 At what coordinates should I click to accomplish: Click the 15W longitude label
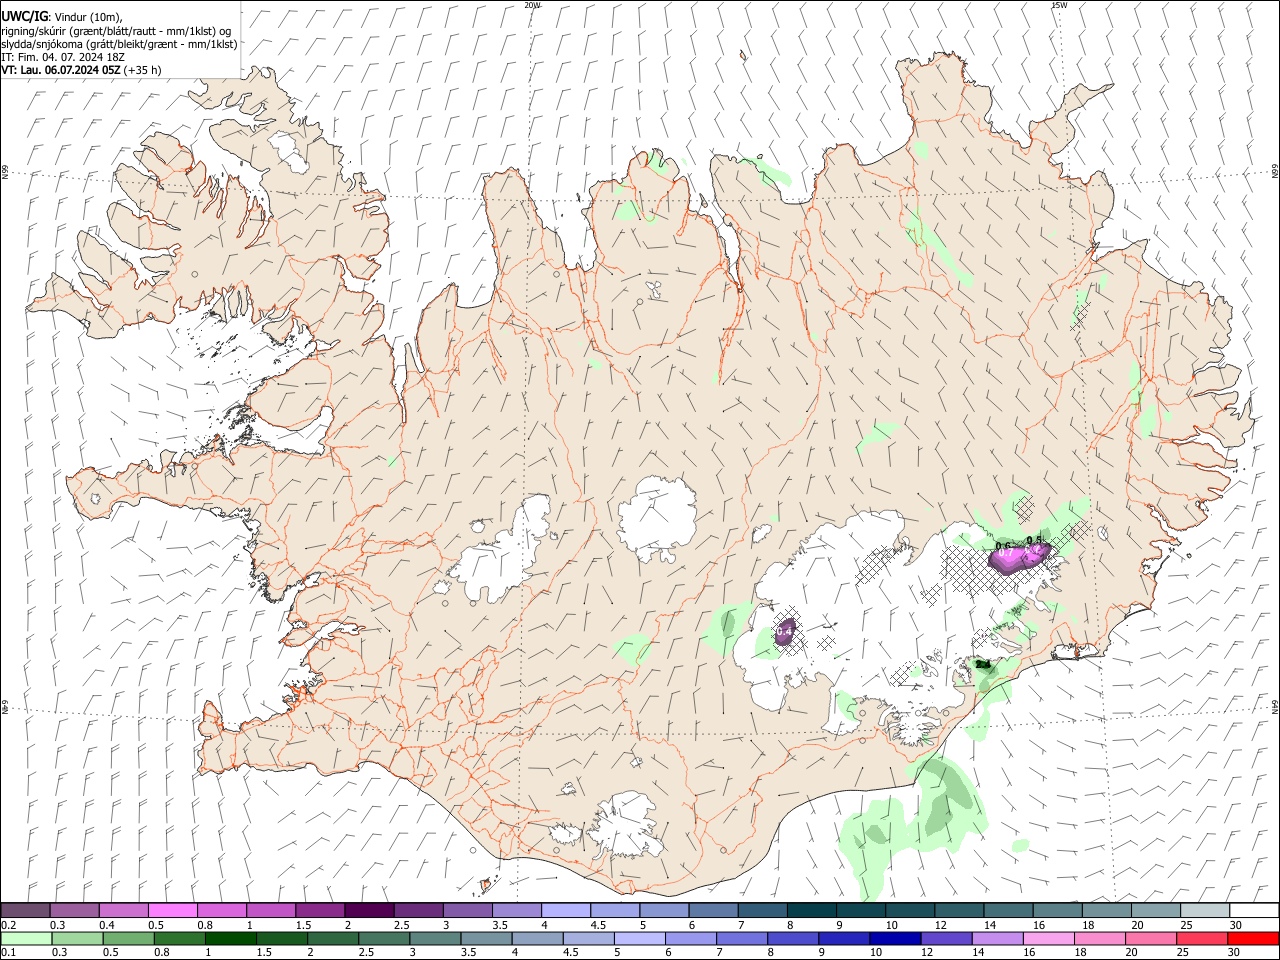pos(1059,5)
